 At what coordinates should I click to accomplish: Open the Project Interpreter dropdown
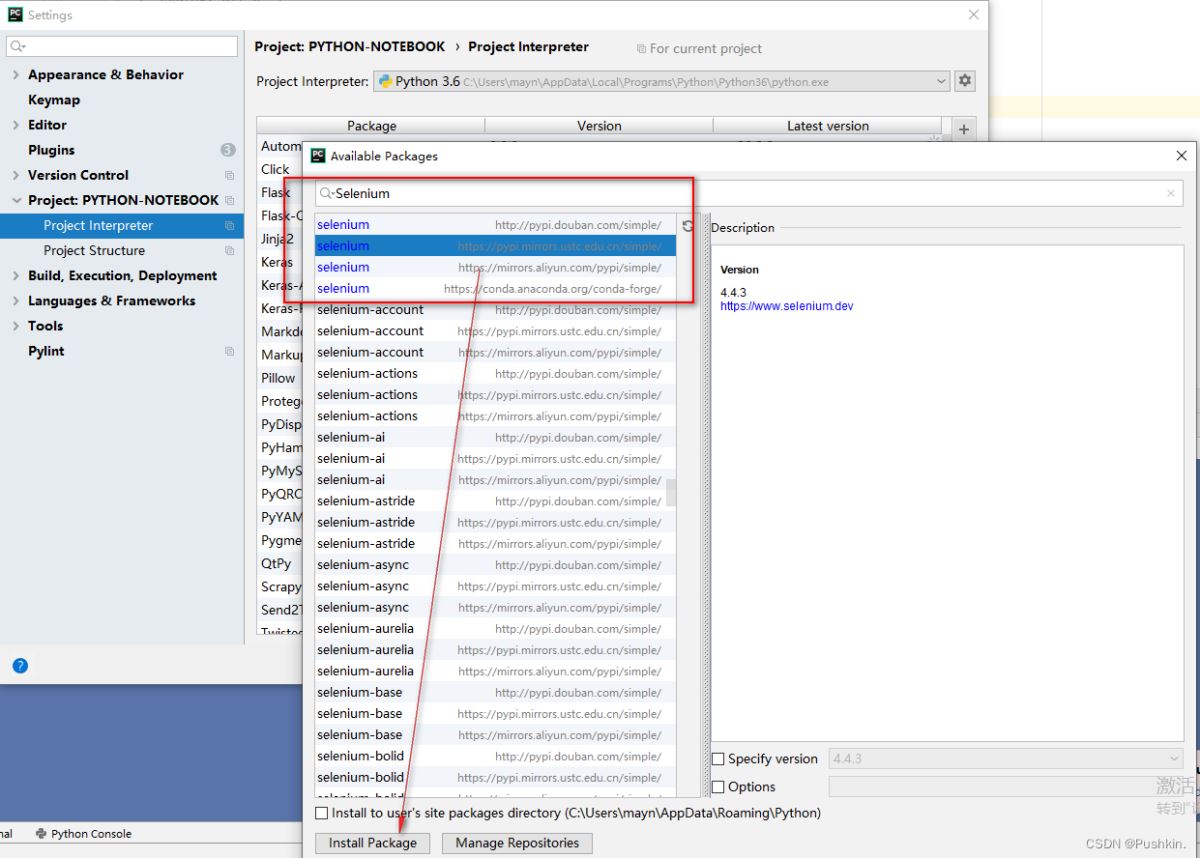(x=662, y=81)
